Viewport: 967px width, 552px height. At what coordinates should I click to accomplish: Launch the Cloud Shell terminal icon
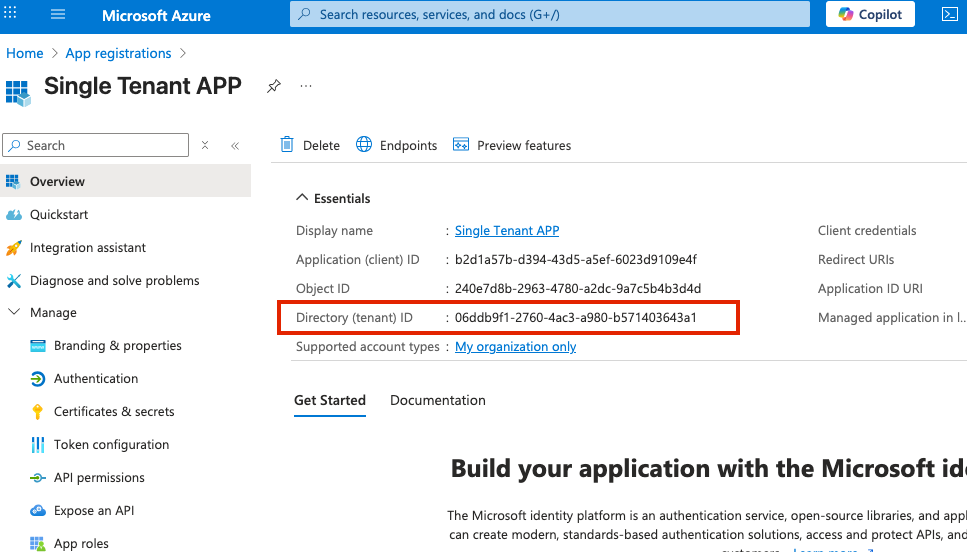950,14
